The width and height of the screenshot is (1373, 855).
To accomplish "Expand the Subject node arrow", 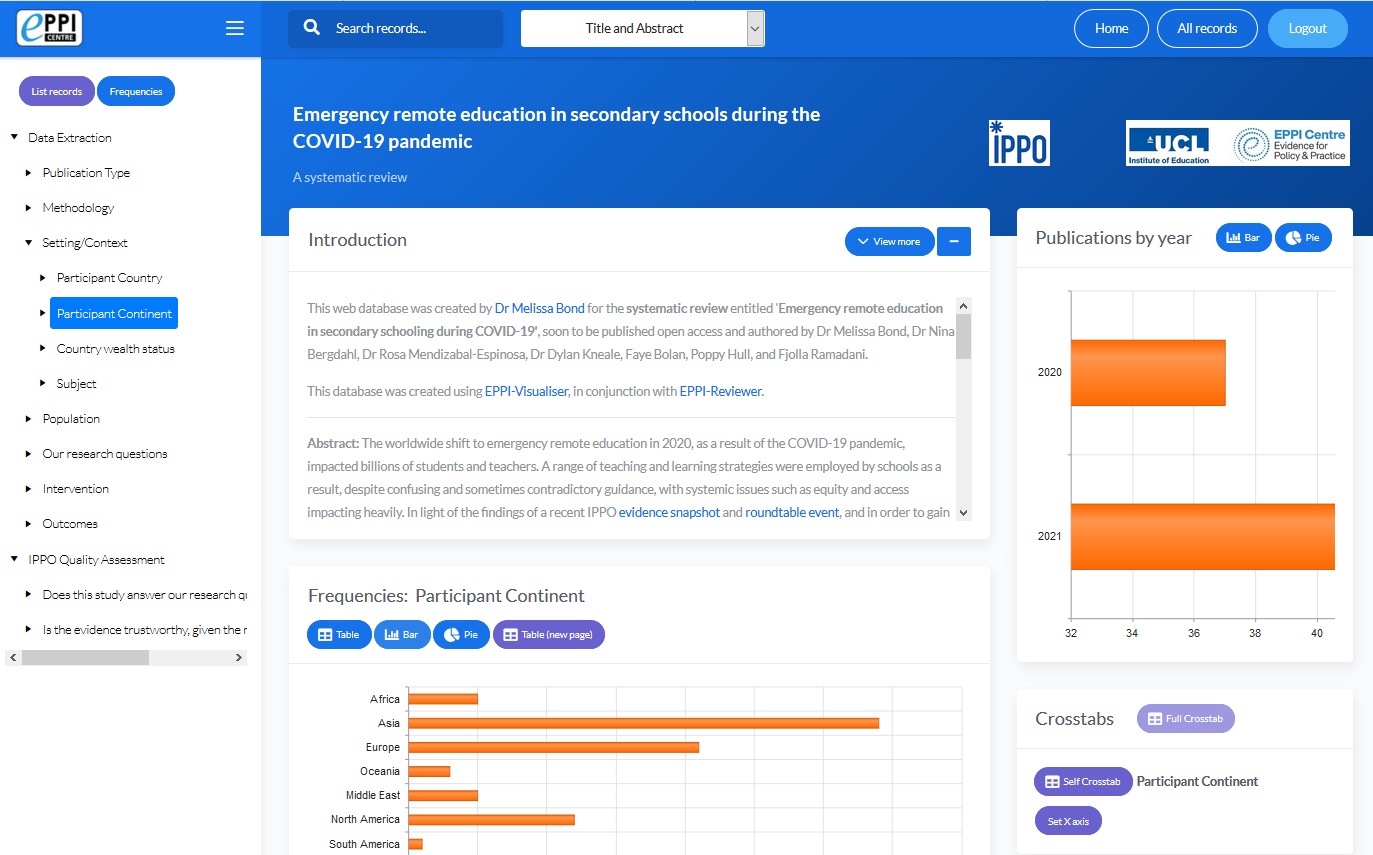I will tap(42, 383).
